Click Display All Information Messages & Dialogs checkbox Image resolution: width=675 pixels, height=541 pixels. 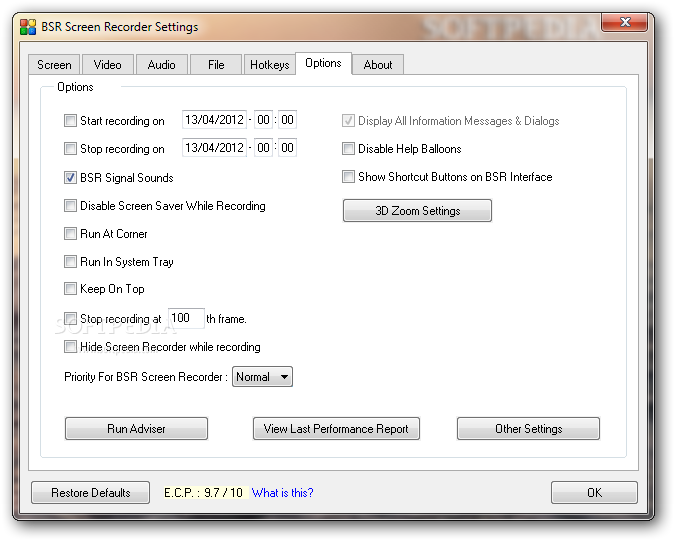[348, 121]
